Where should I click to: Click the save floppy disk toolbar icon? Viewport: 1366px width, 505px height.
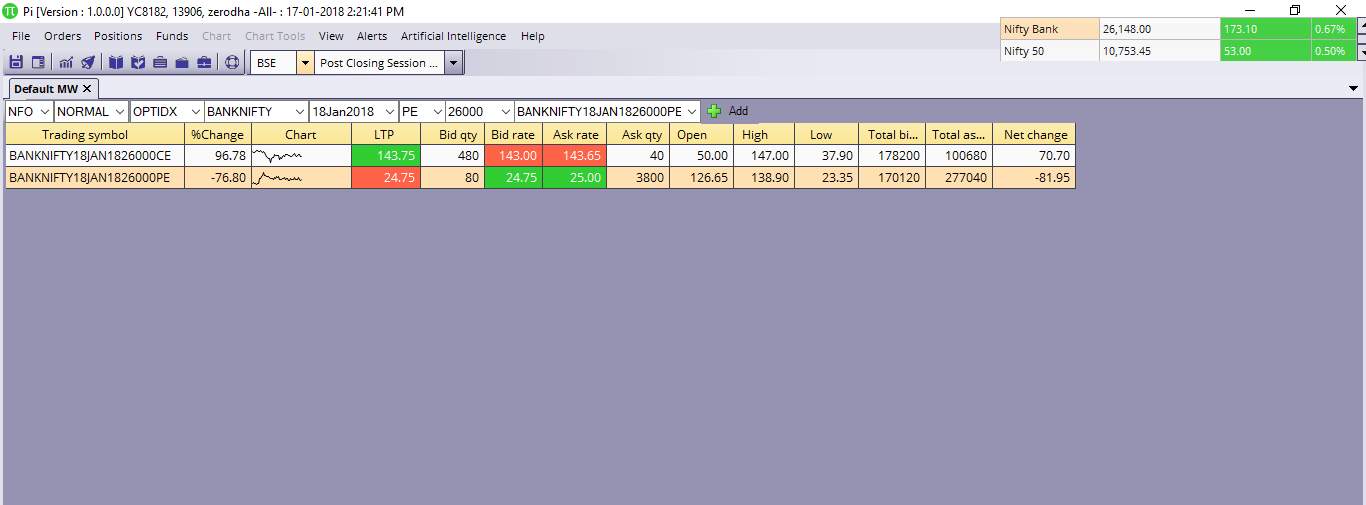click(16, 63)
